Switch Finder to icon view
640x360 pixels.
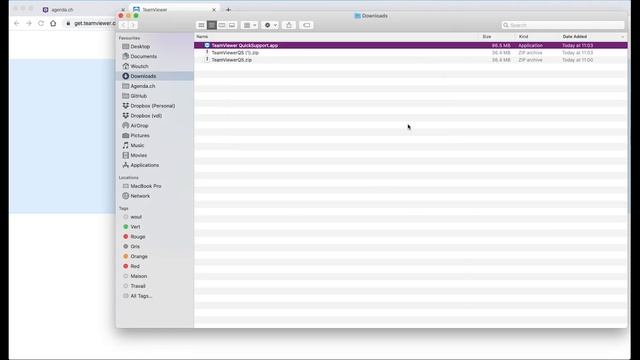coord(201,25)
